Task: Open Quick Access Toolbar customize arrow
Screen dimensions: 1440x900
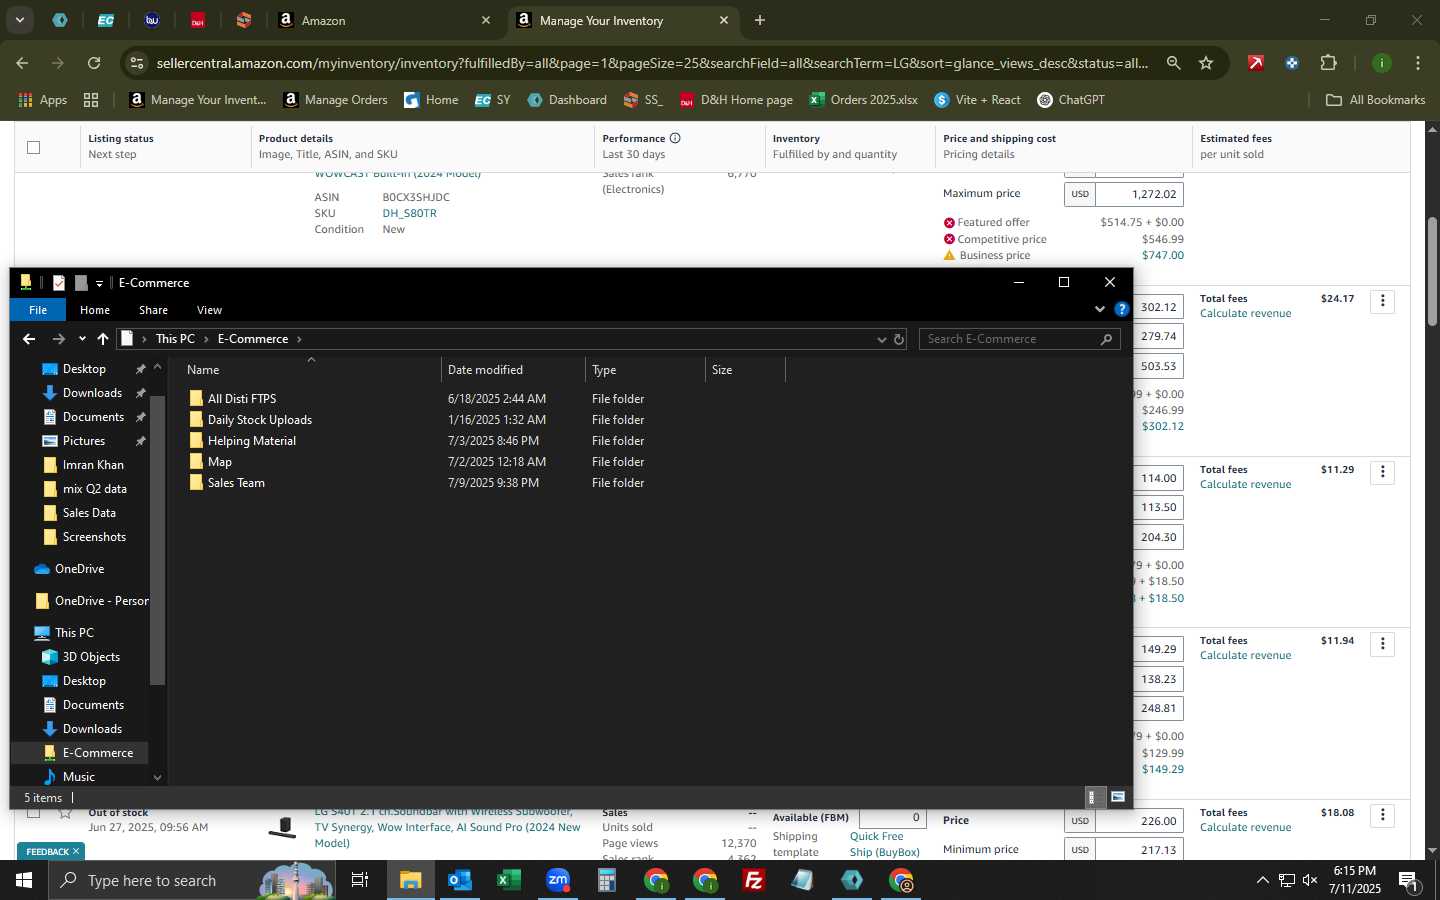Action: pyautogui.click(x=99, y=283)
